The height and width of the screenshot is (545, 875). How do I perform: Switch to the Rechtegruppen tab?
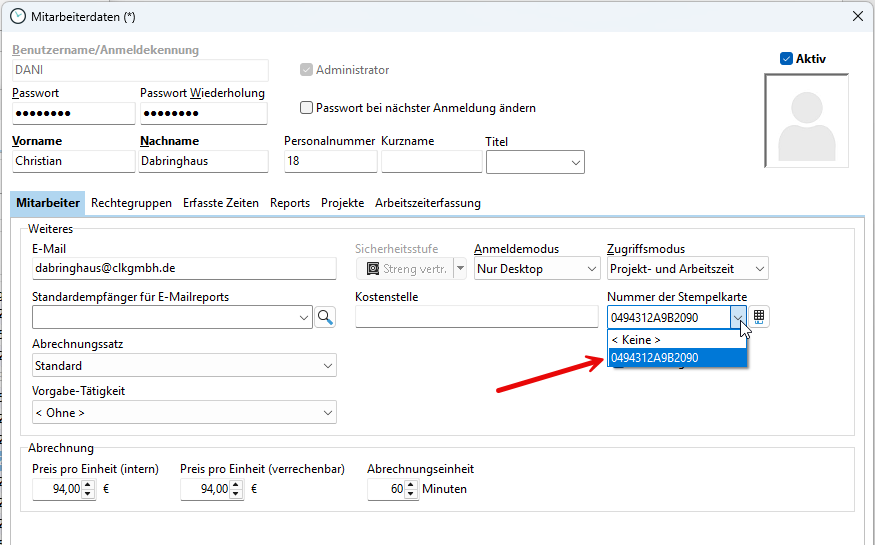[x=131, y=203]
